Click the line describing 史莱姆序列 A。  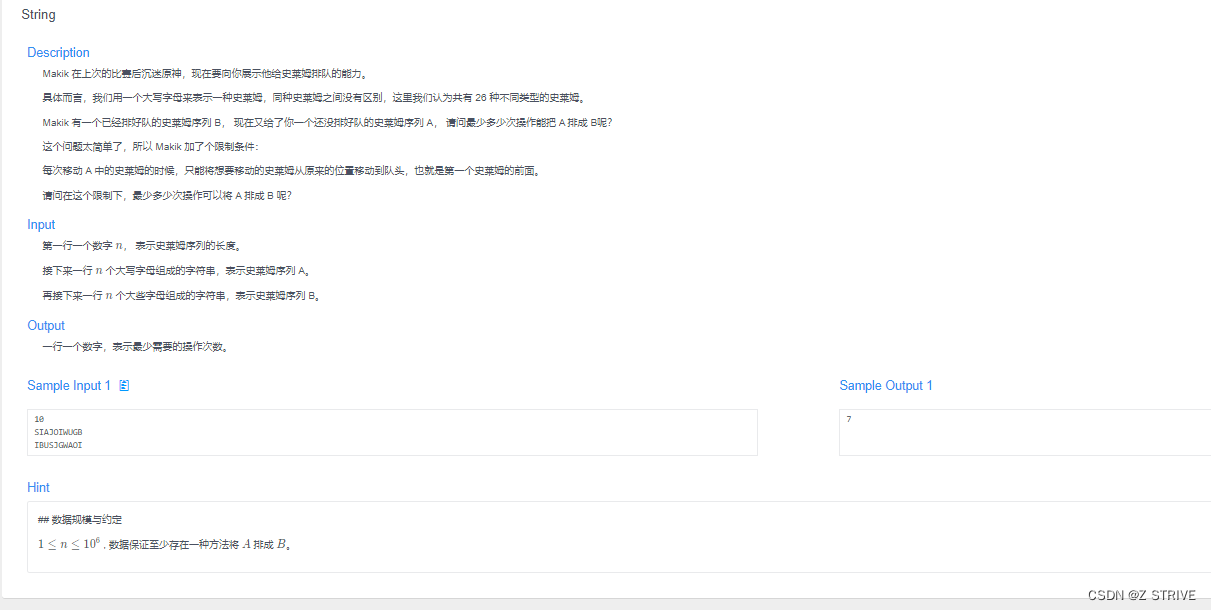tap(177, 271)
